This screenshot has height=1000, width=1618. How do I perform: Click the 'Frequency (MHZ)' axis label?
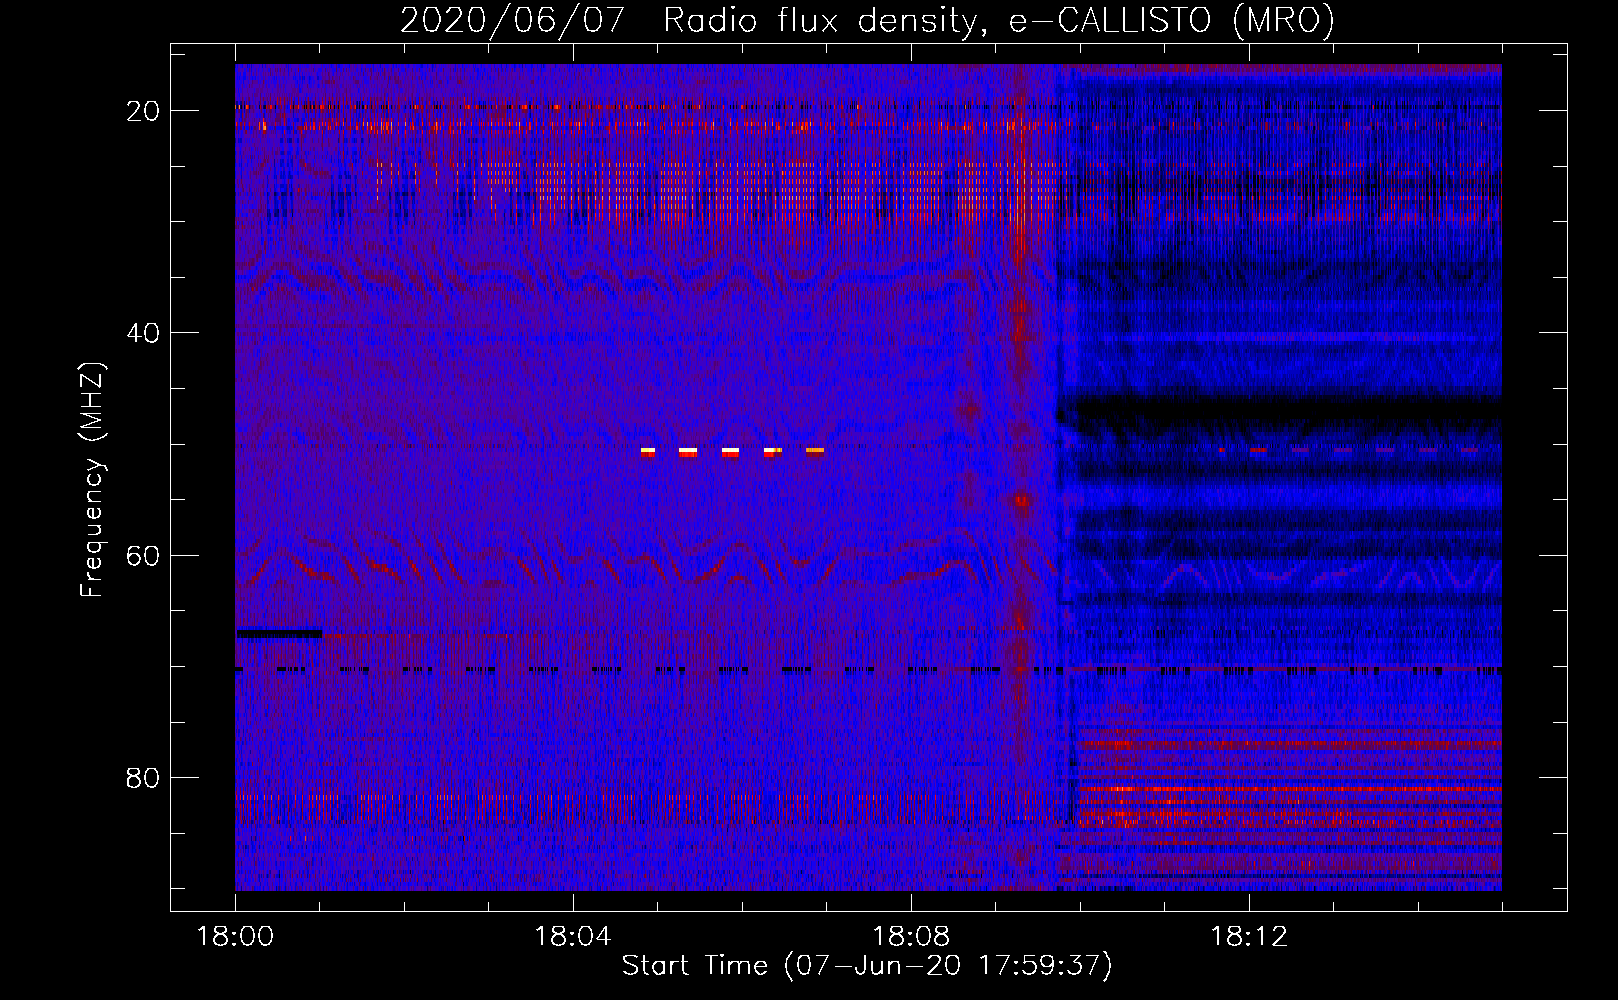point(92,480)
